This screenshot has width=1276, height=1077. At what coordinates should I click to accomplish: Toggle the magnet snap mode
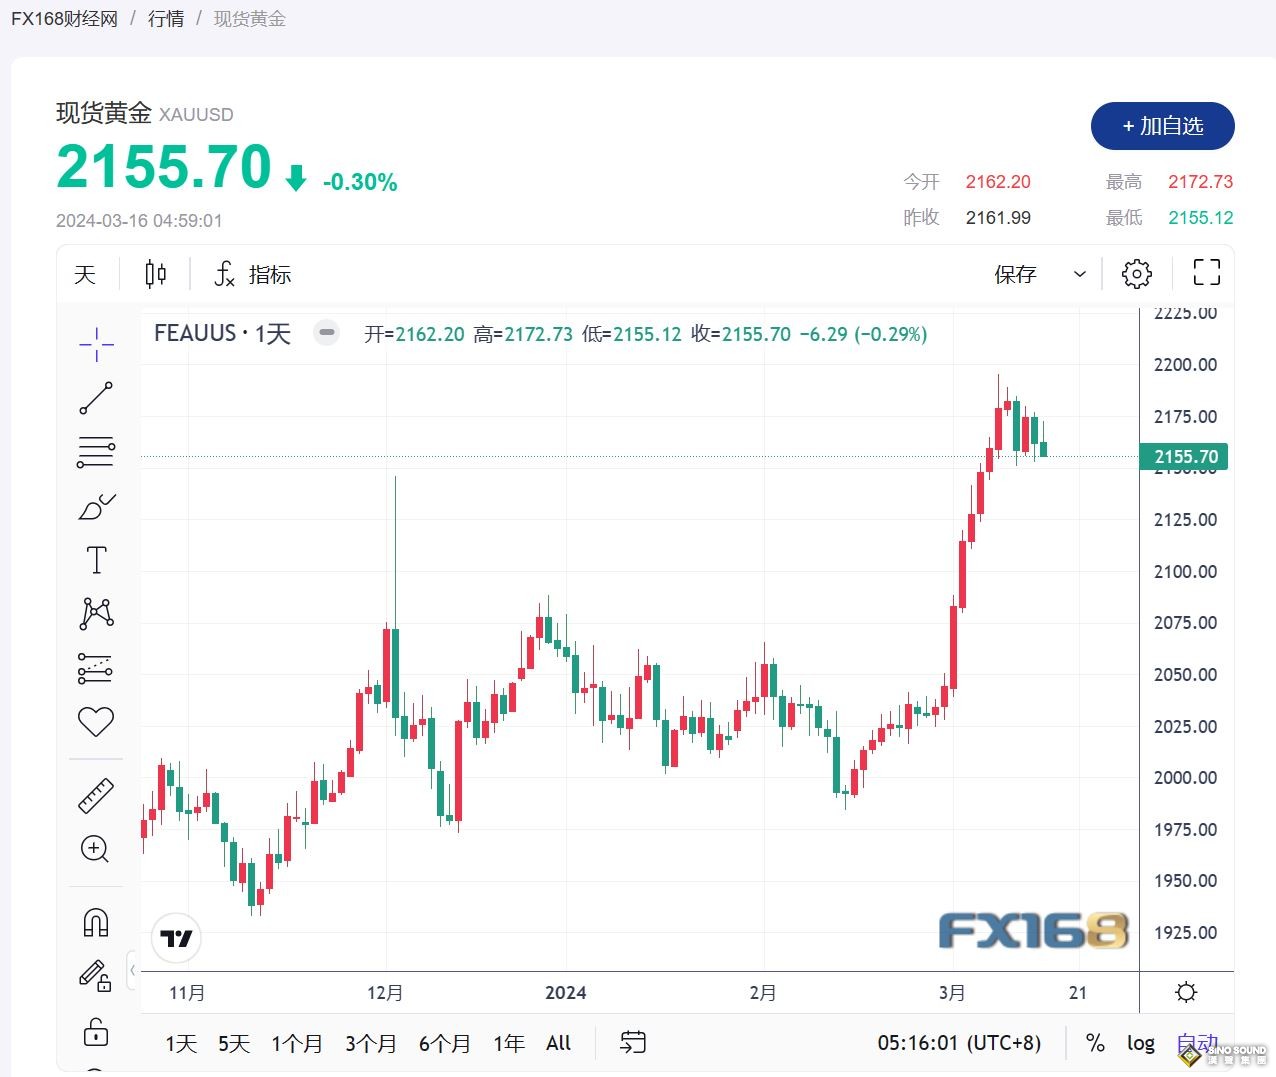coord(96,921)
